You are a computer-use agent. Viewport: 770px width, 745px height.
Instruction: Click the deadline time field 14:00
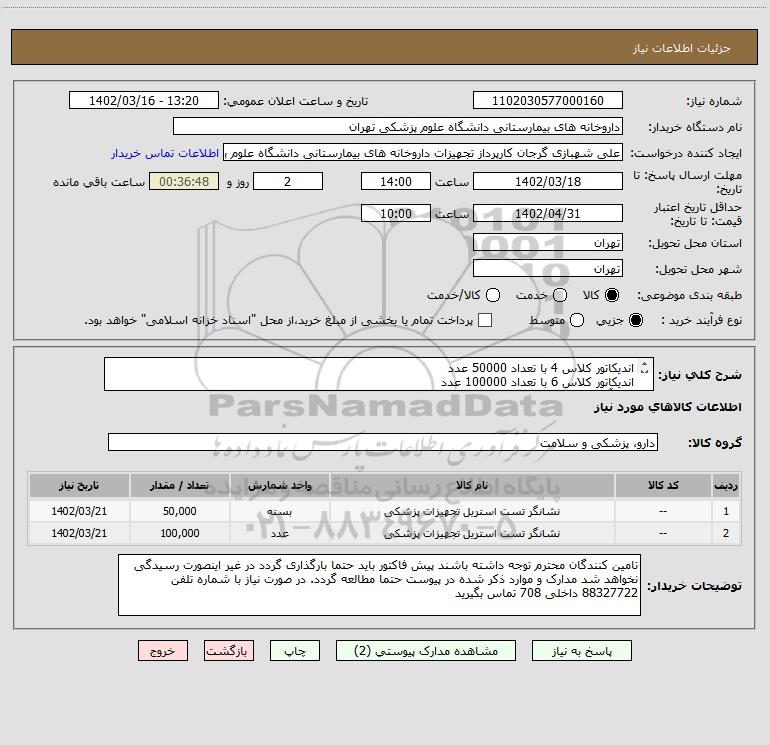point(396,181)
